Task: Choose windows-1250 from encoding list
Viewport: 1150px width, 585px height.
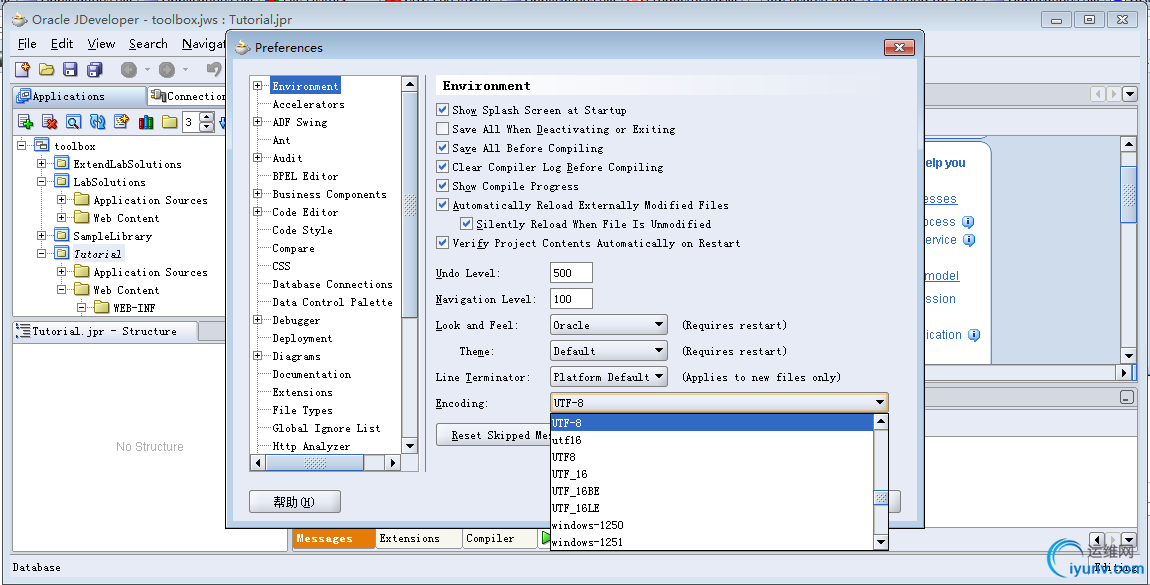Action: tap(712, 525)
